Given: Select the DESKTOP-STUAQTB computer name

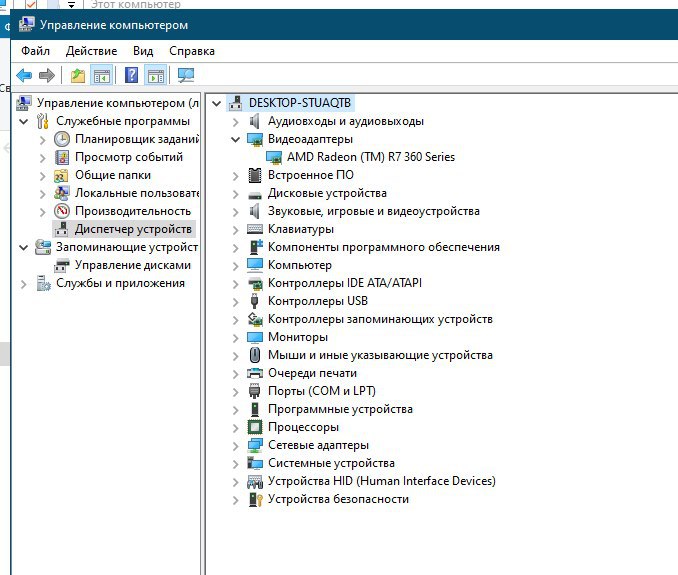Looking at the screenshot, I should [300, 103].
